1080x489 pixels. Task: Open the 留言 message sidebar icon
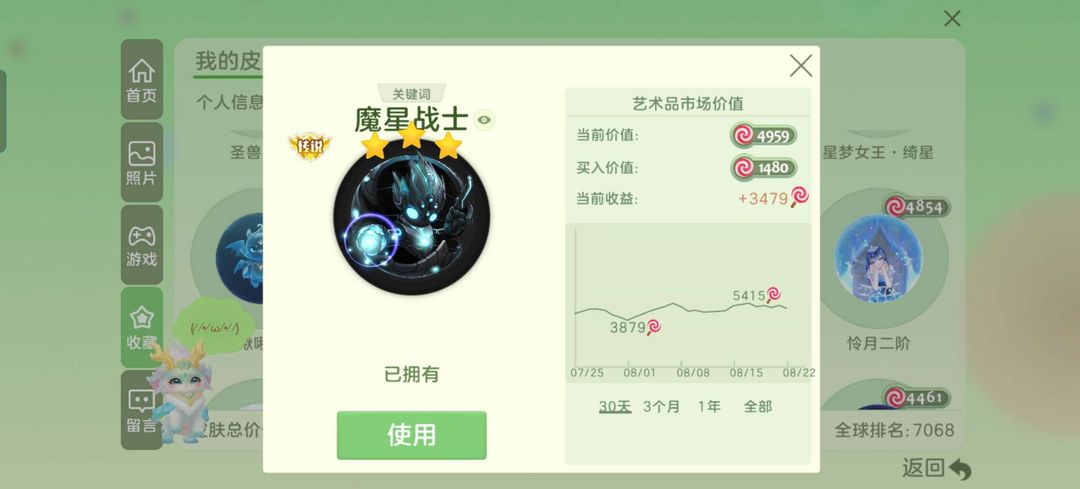[x=142, y=410]
